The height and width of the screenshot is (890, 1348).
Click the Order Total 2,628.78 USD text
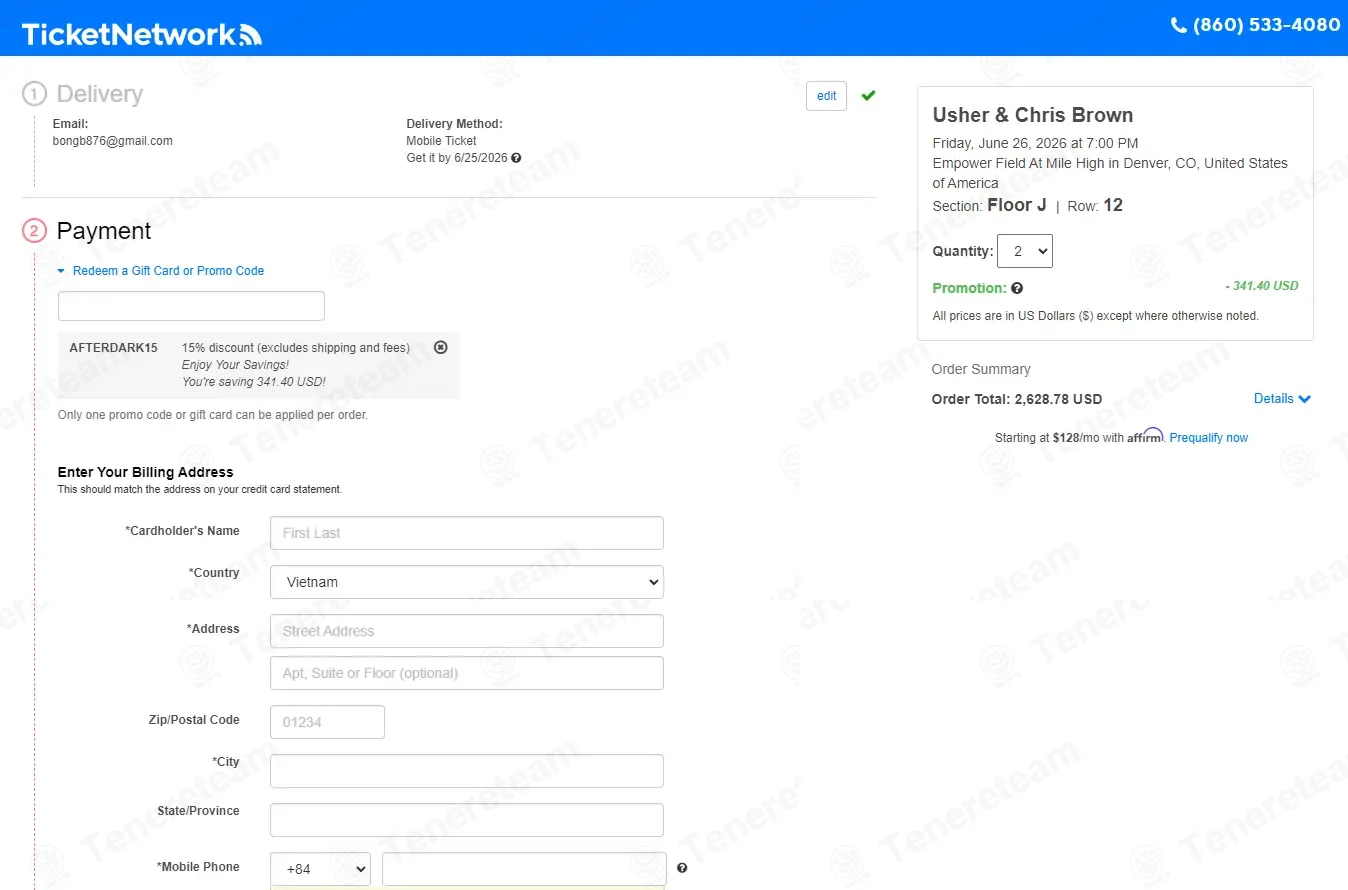(x=1017, y=399)
